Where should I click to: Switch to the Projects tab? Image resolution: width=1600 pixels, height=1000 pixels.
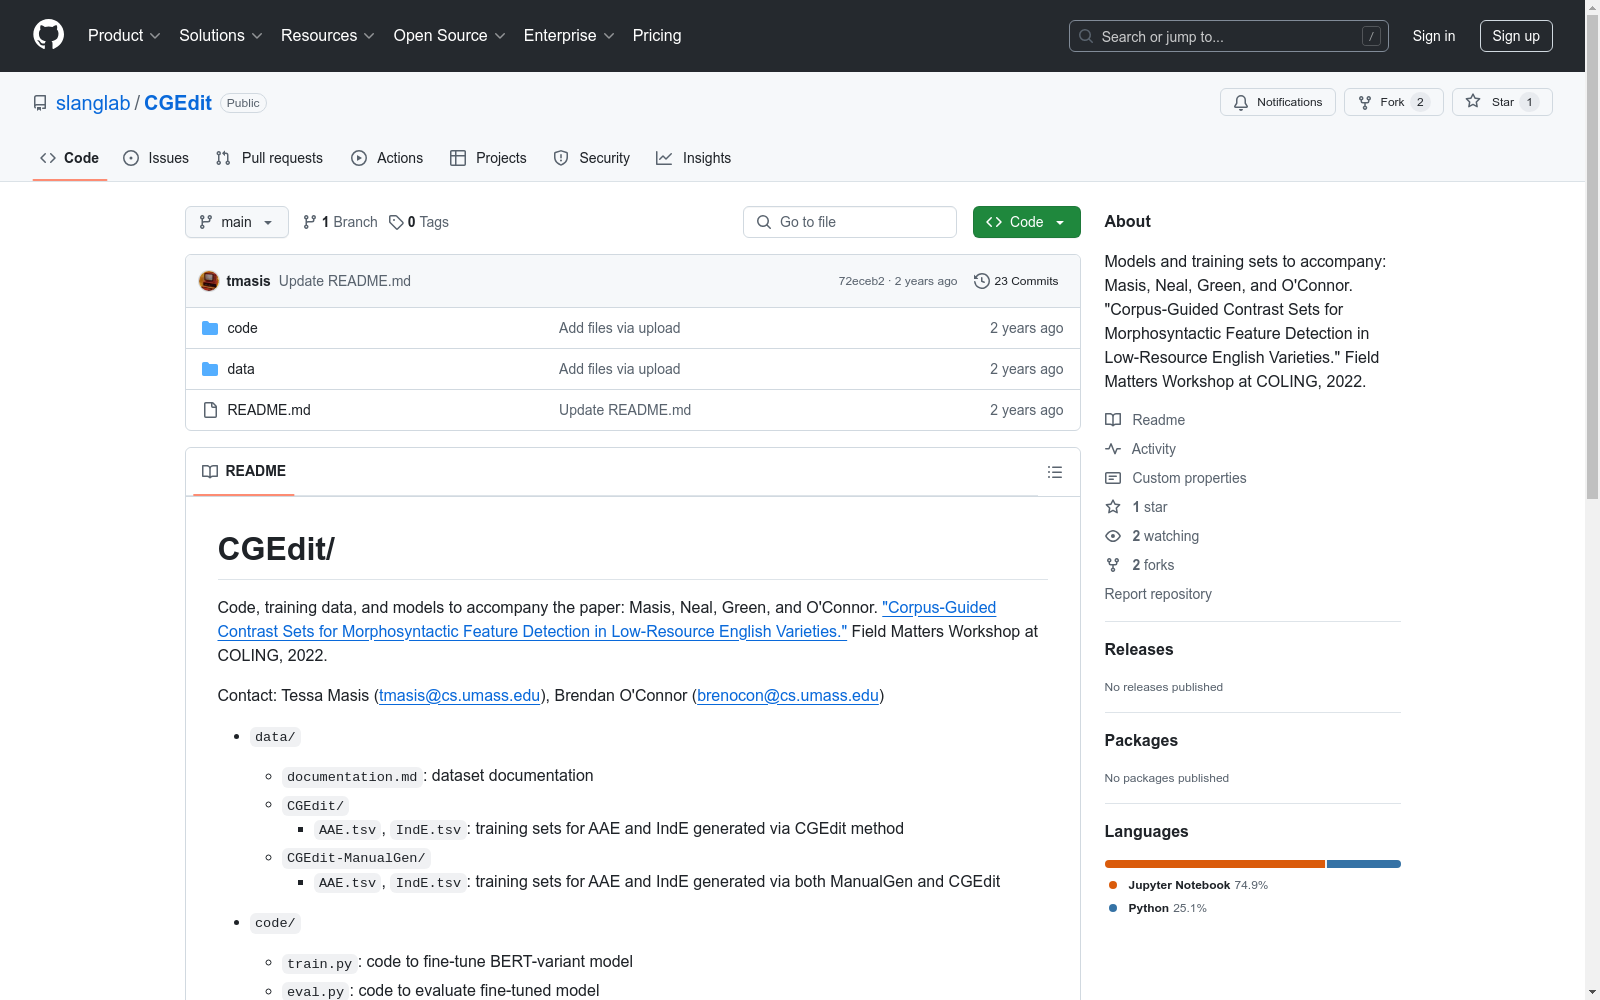[x=488, y=158]
